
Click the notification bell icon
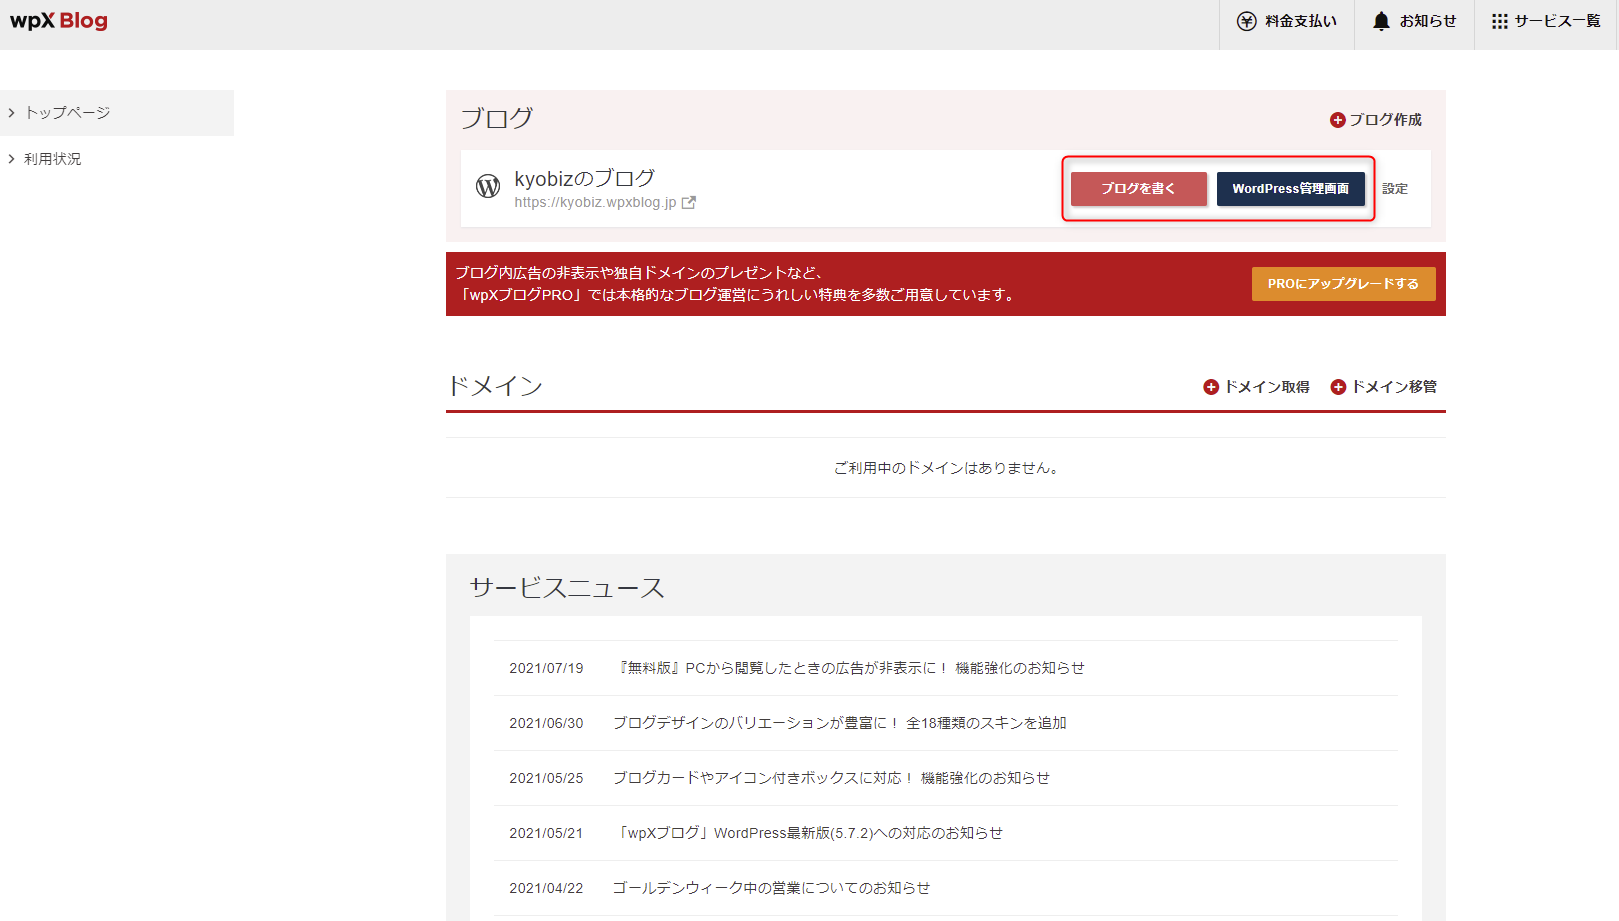(1381, 21)
